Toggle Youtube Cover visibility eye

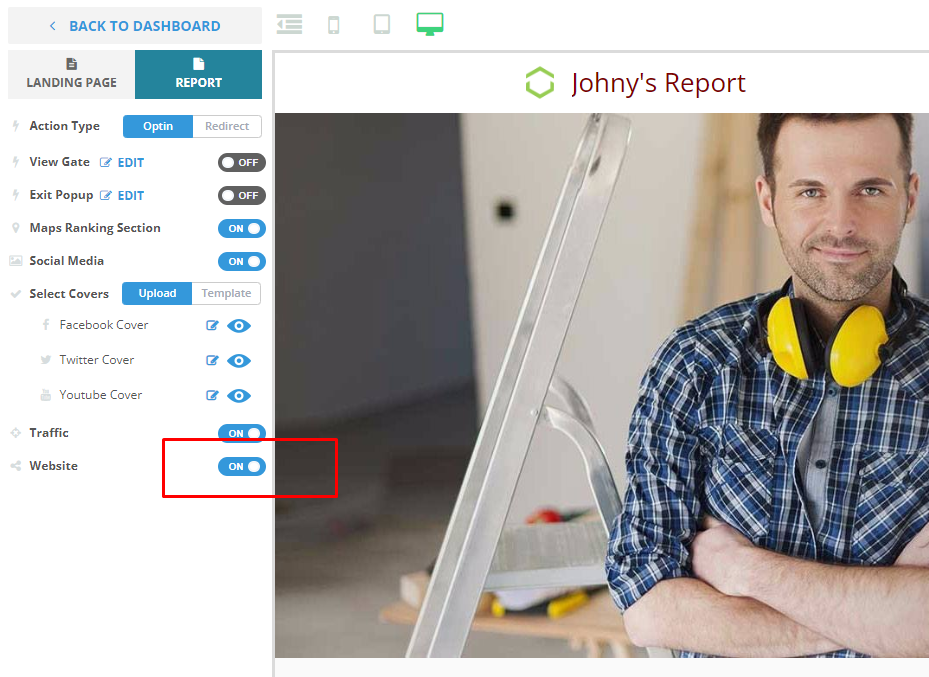[x=239, y=395]
